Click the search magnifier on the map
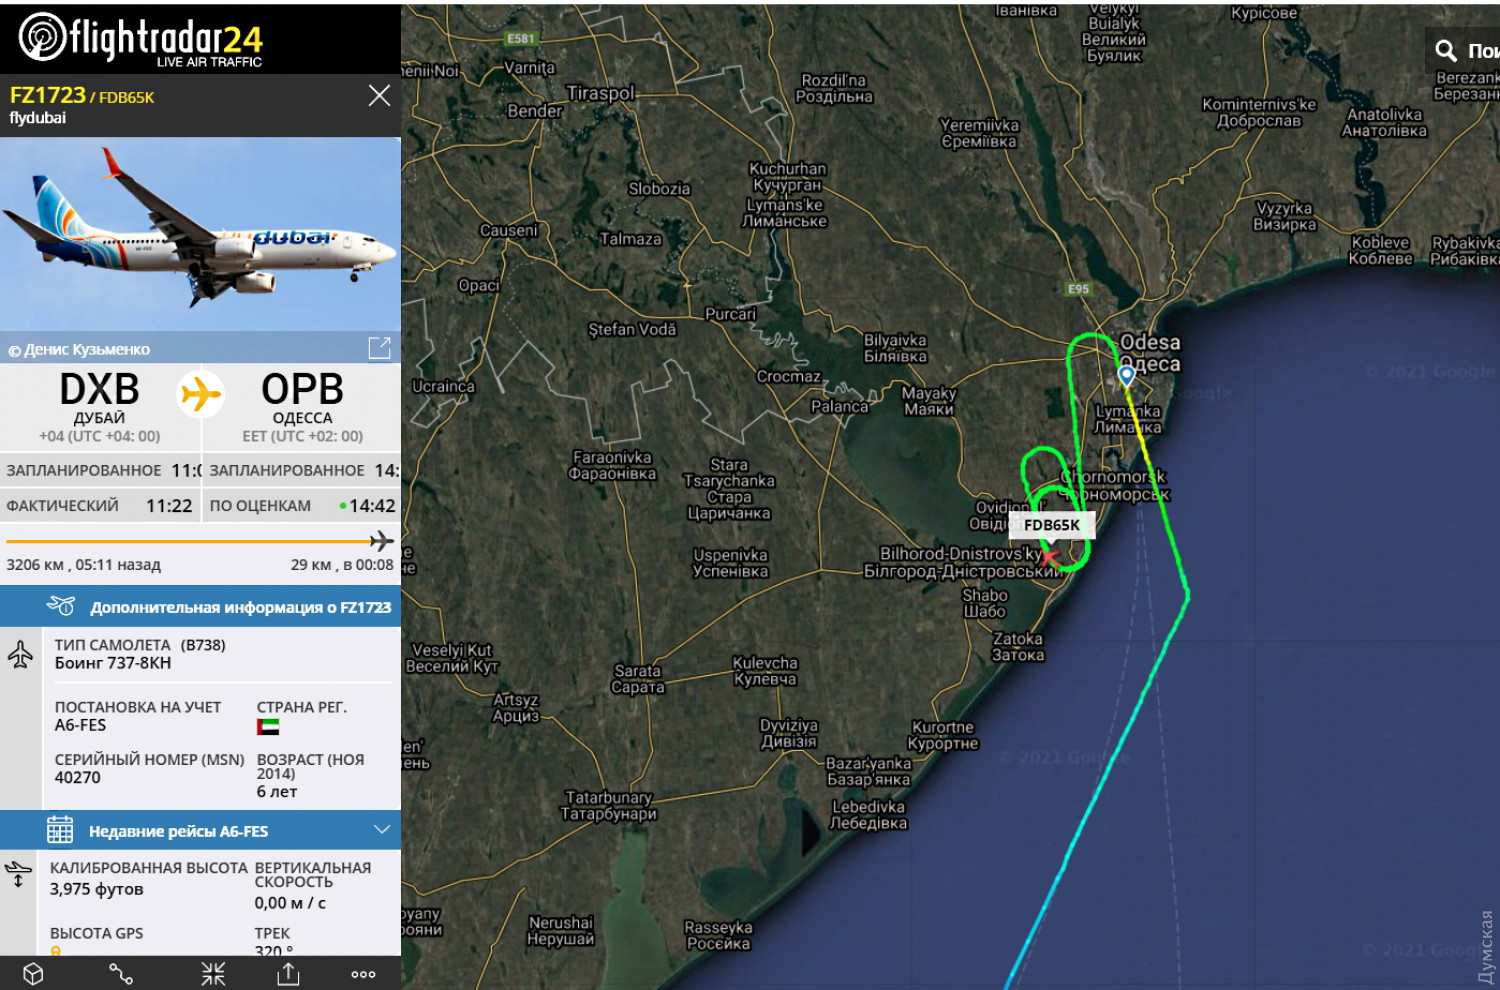 1446,50
